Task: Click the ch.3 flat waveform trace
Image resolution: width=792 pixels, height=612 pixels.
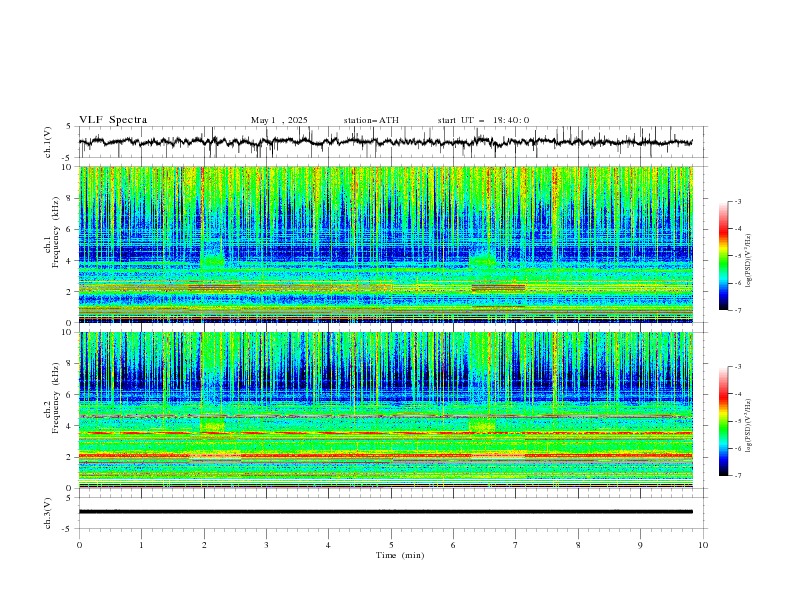Action: tap(385, 512)
